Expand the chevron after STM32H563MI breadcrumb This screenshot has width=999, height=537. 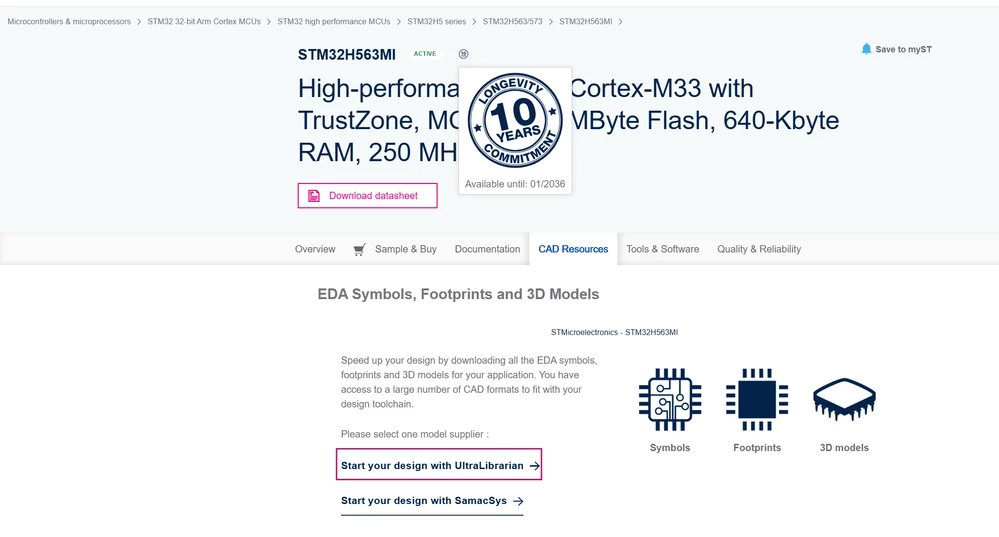point(621,22)
